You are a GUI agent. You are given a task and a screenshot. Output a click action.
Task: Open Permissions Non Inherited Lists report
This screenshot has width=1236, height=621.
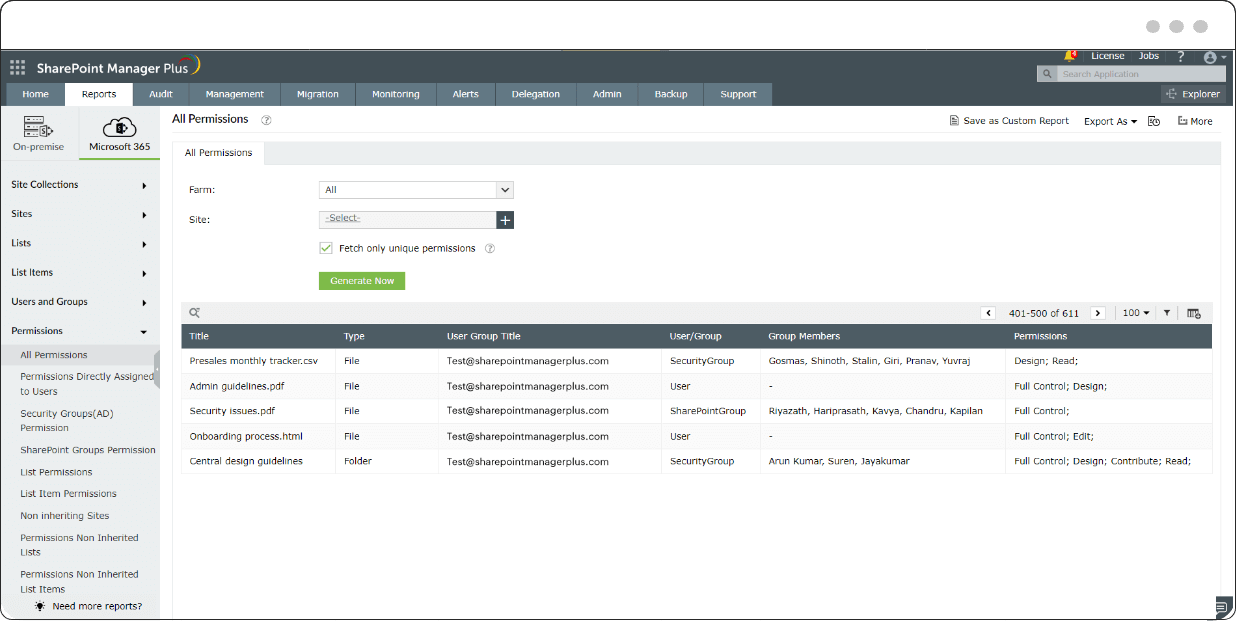pyautogui.click(x=79, y=545)
